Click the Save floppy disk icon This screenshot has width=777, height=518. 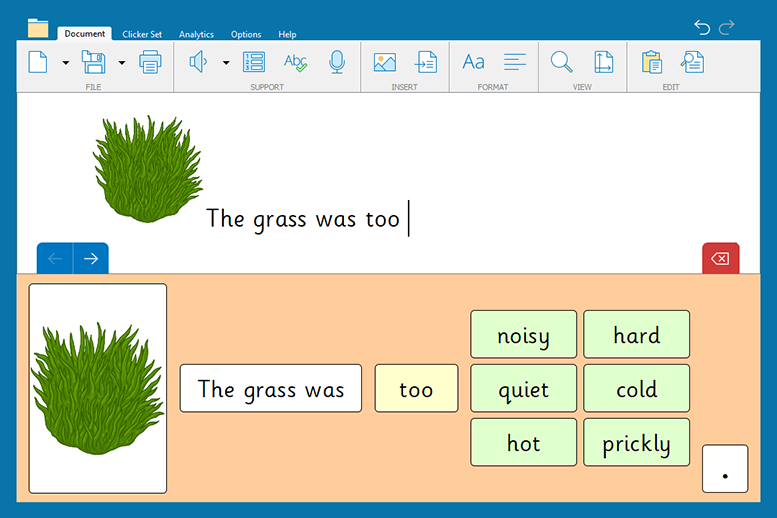[94, 62]
